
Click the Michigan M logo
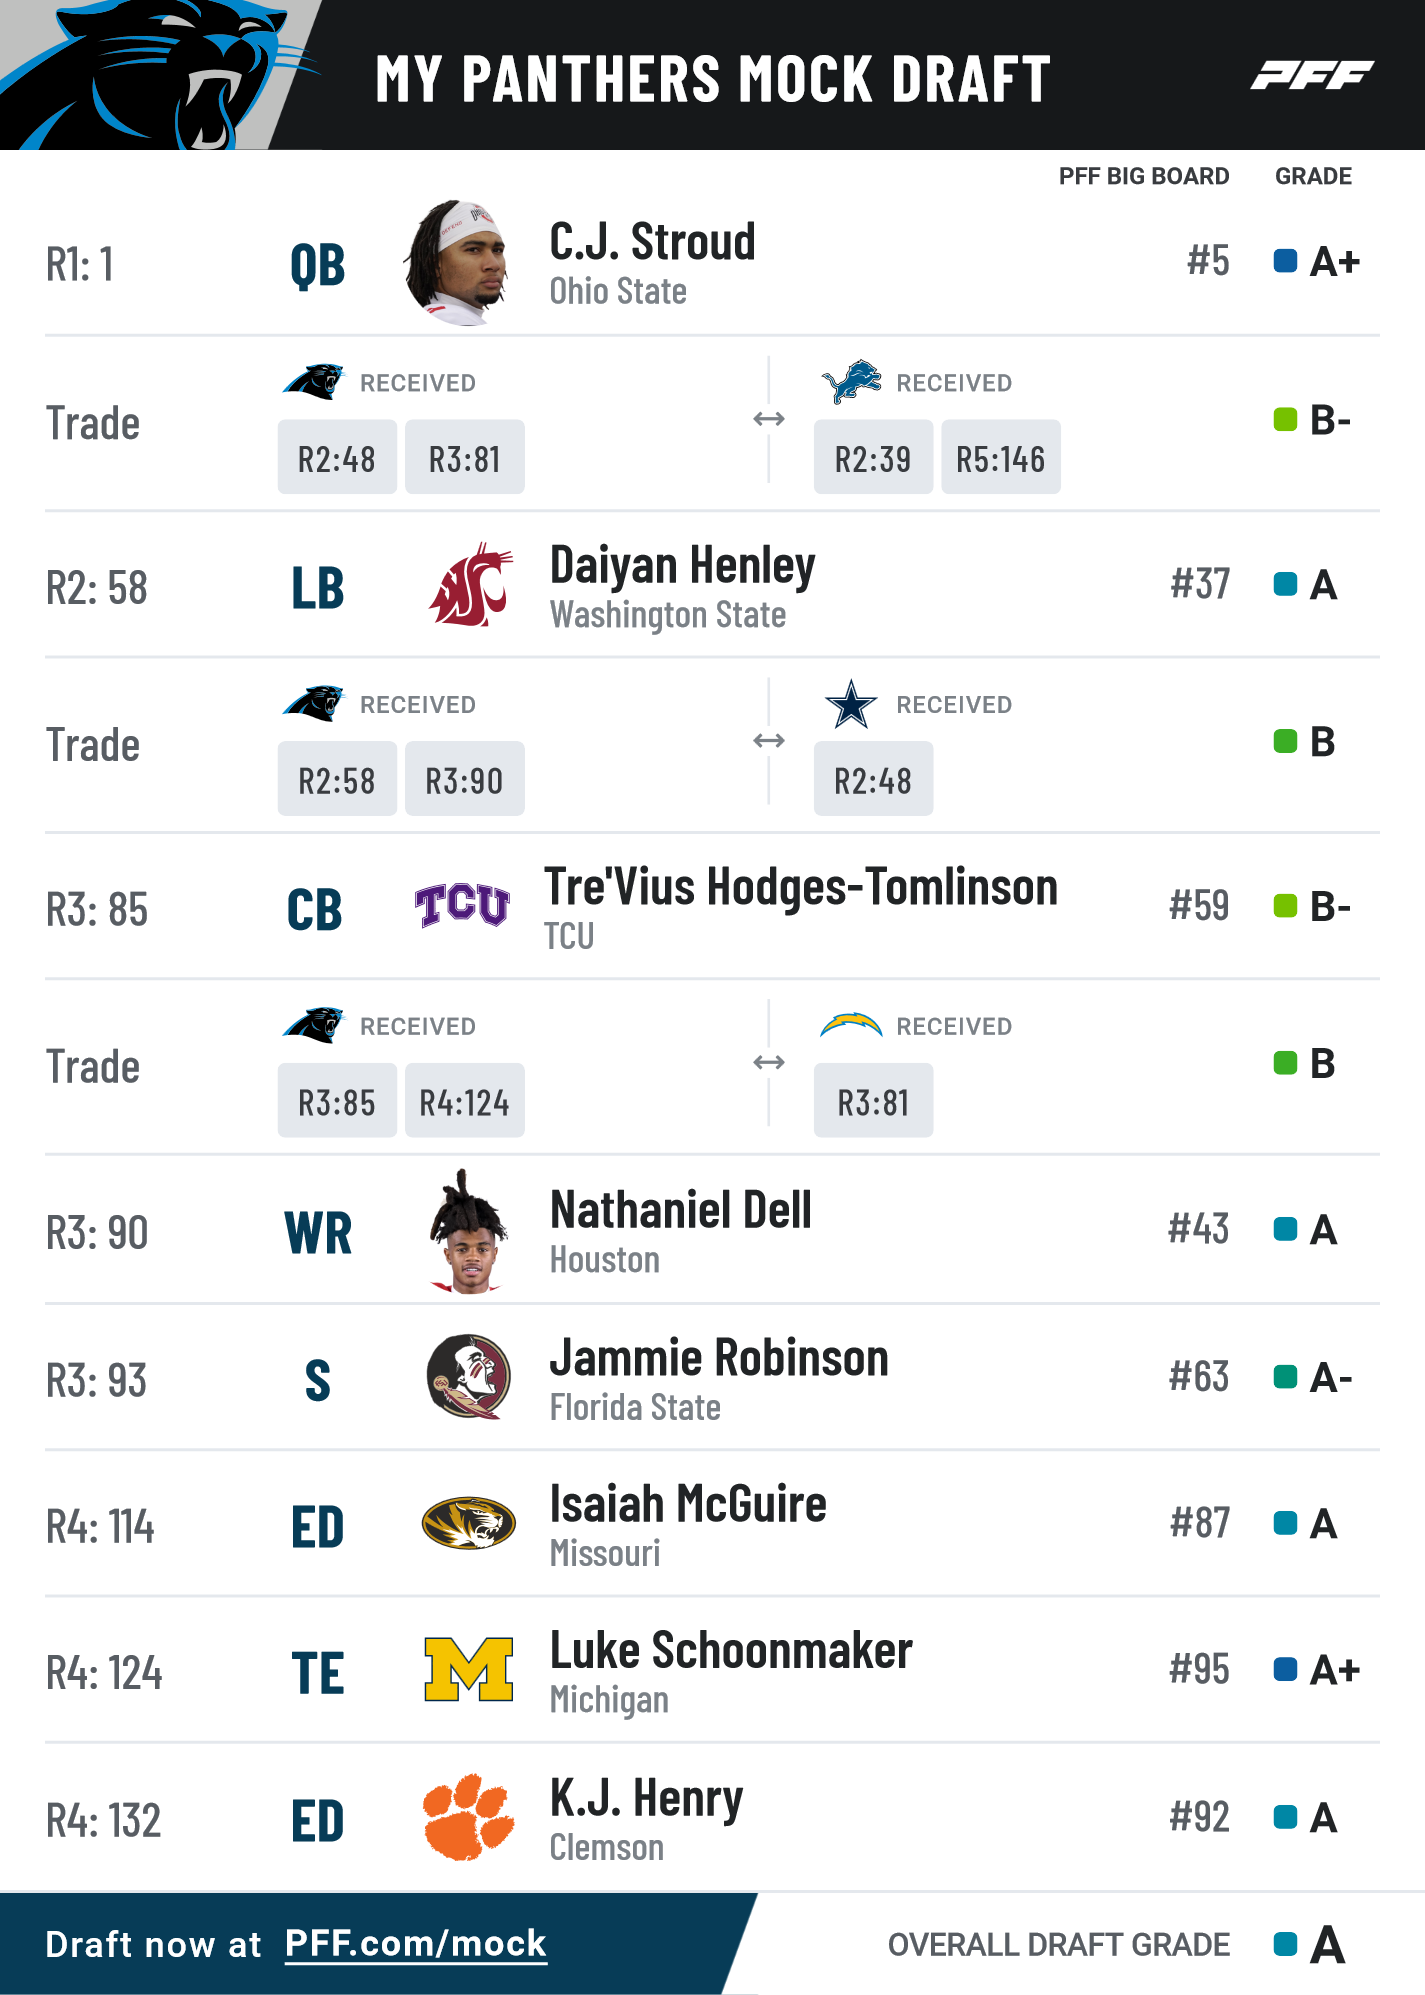click(x=468, y=1669)
